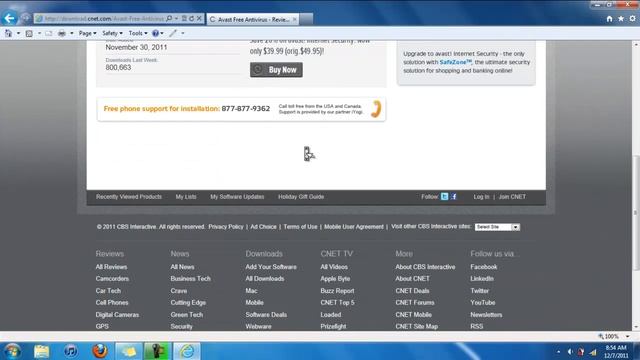Click the address bar URL field
Screen dimensions: 640x360
pos(103,18)
